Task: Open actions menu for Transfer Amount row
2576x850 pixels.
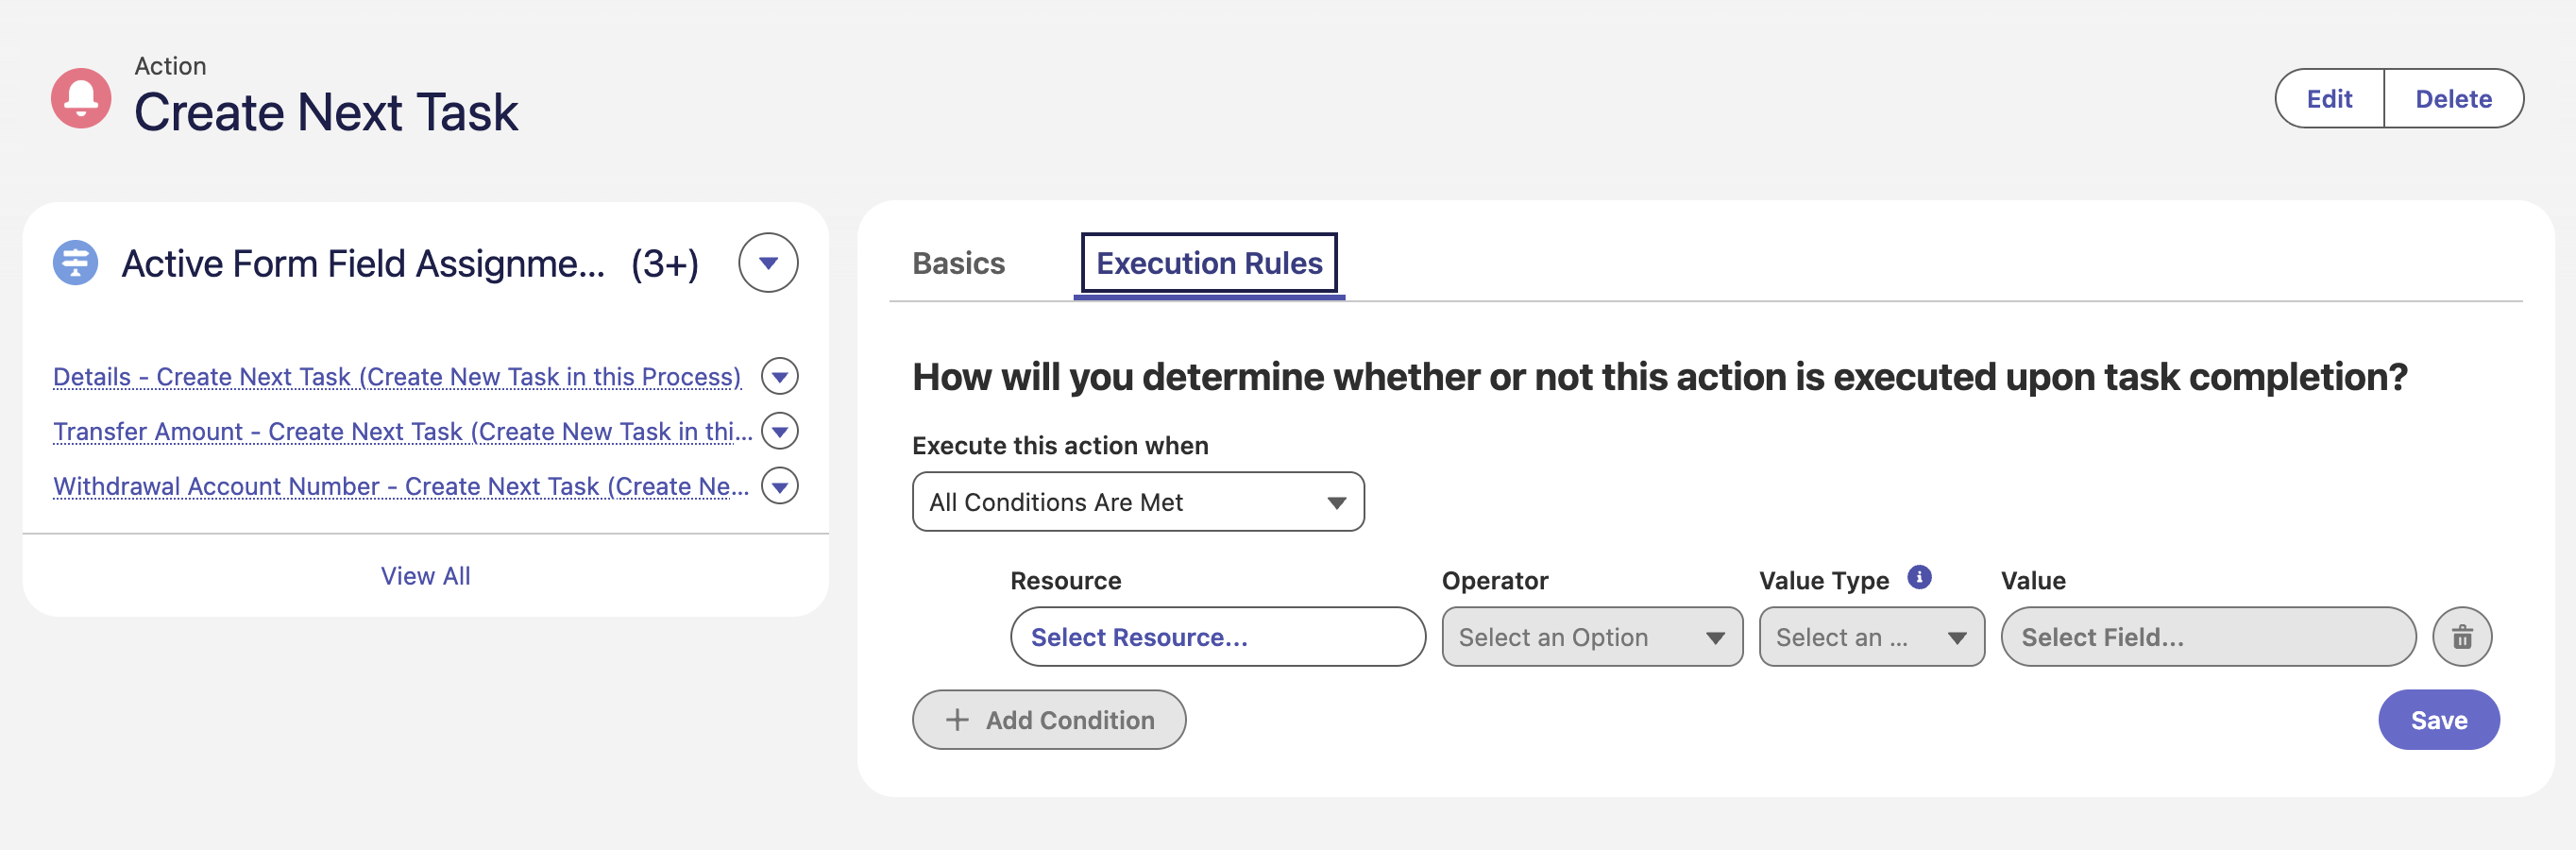Action: click(x=779, y=431)
